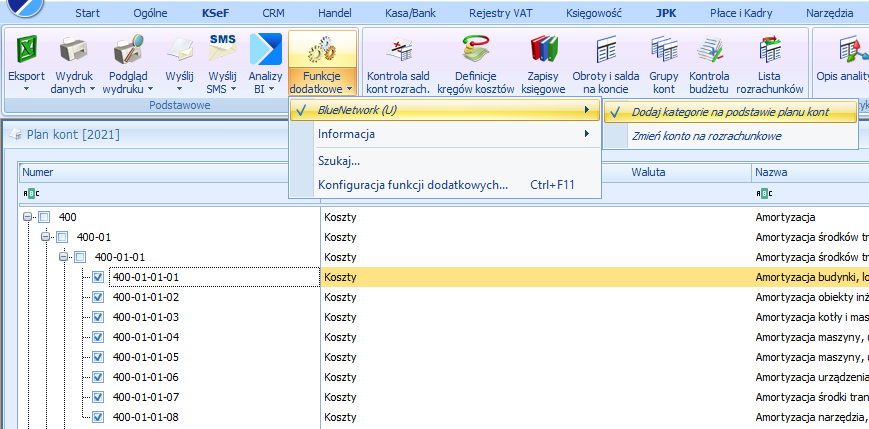Open Informacja submenu
Image resolution: width=869 pixels, height=429 pixels.
445,134
